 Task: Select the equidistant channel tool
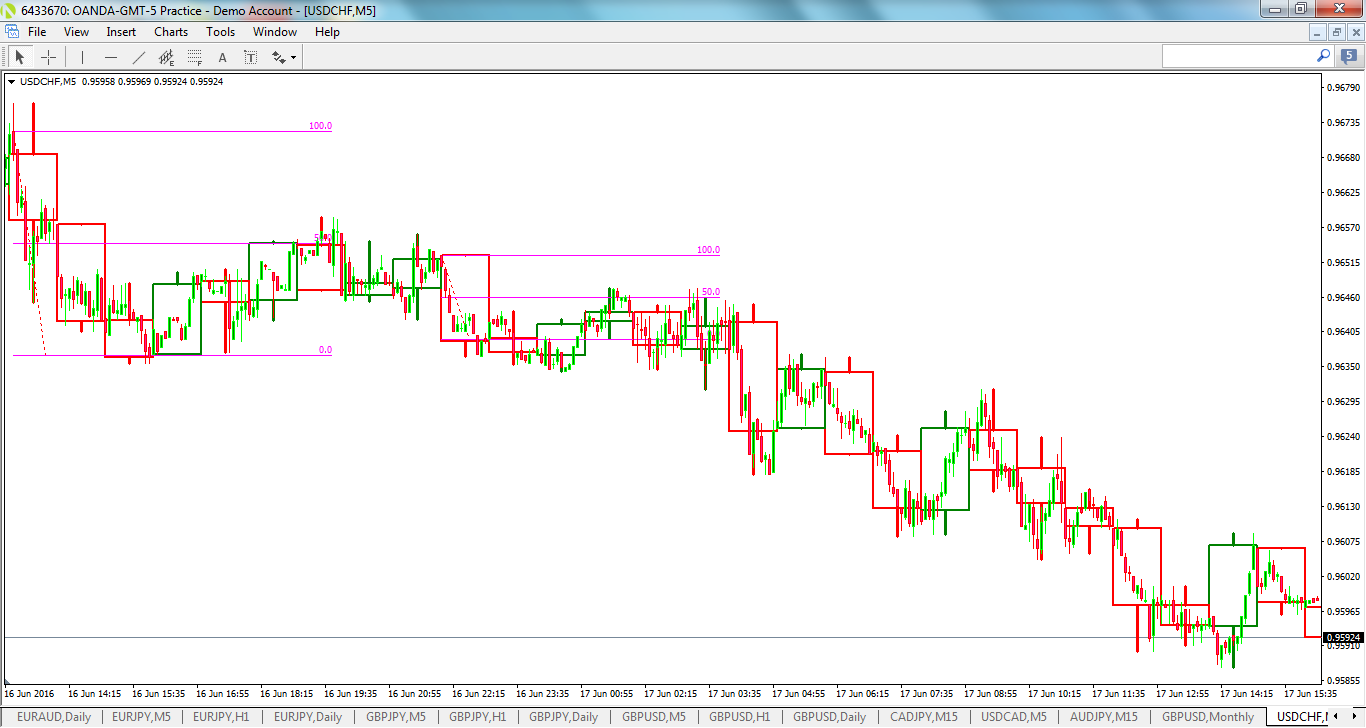pos(166,57)
